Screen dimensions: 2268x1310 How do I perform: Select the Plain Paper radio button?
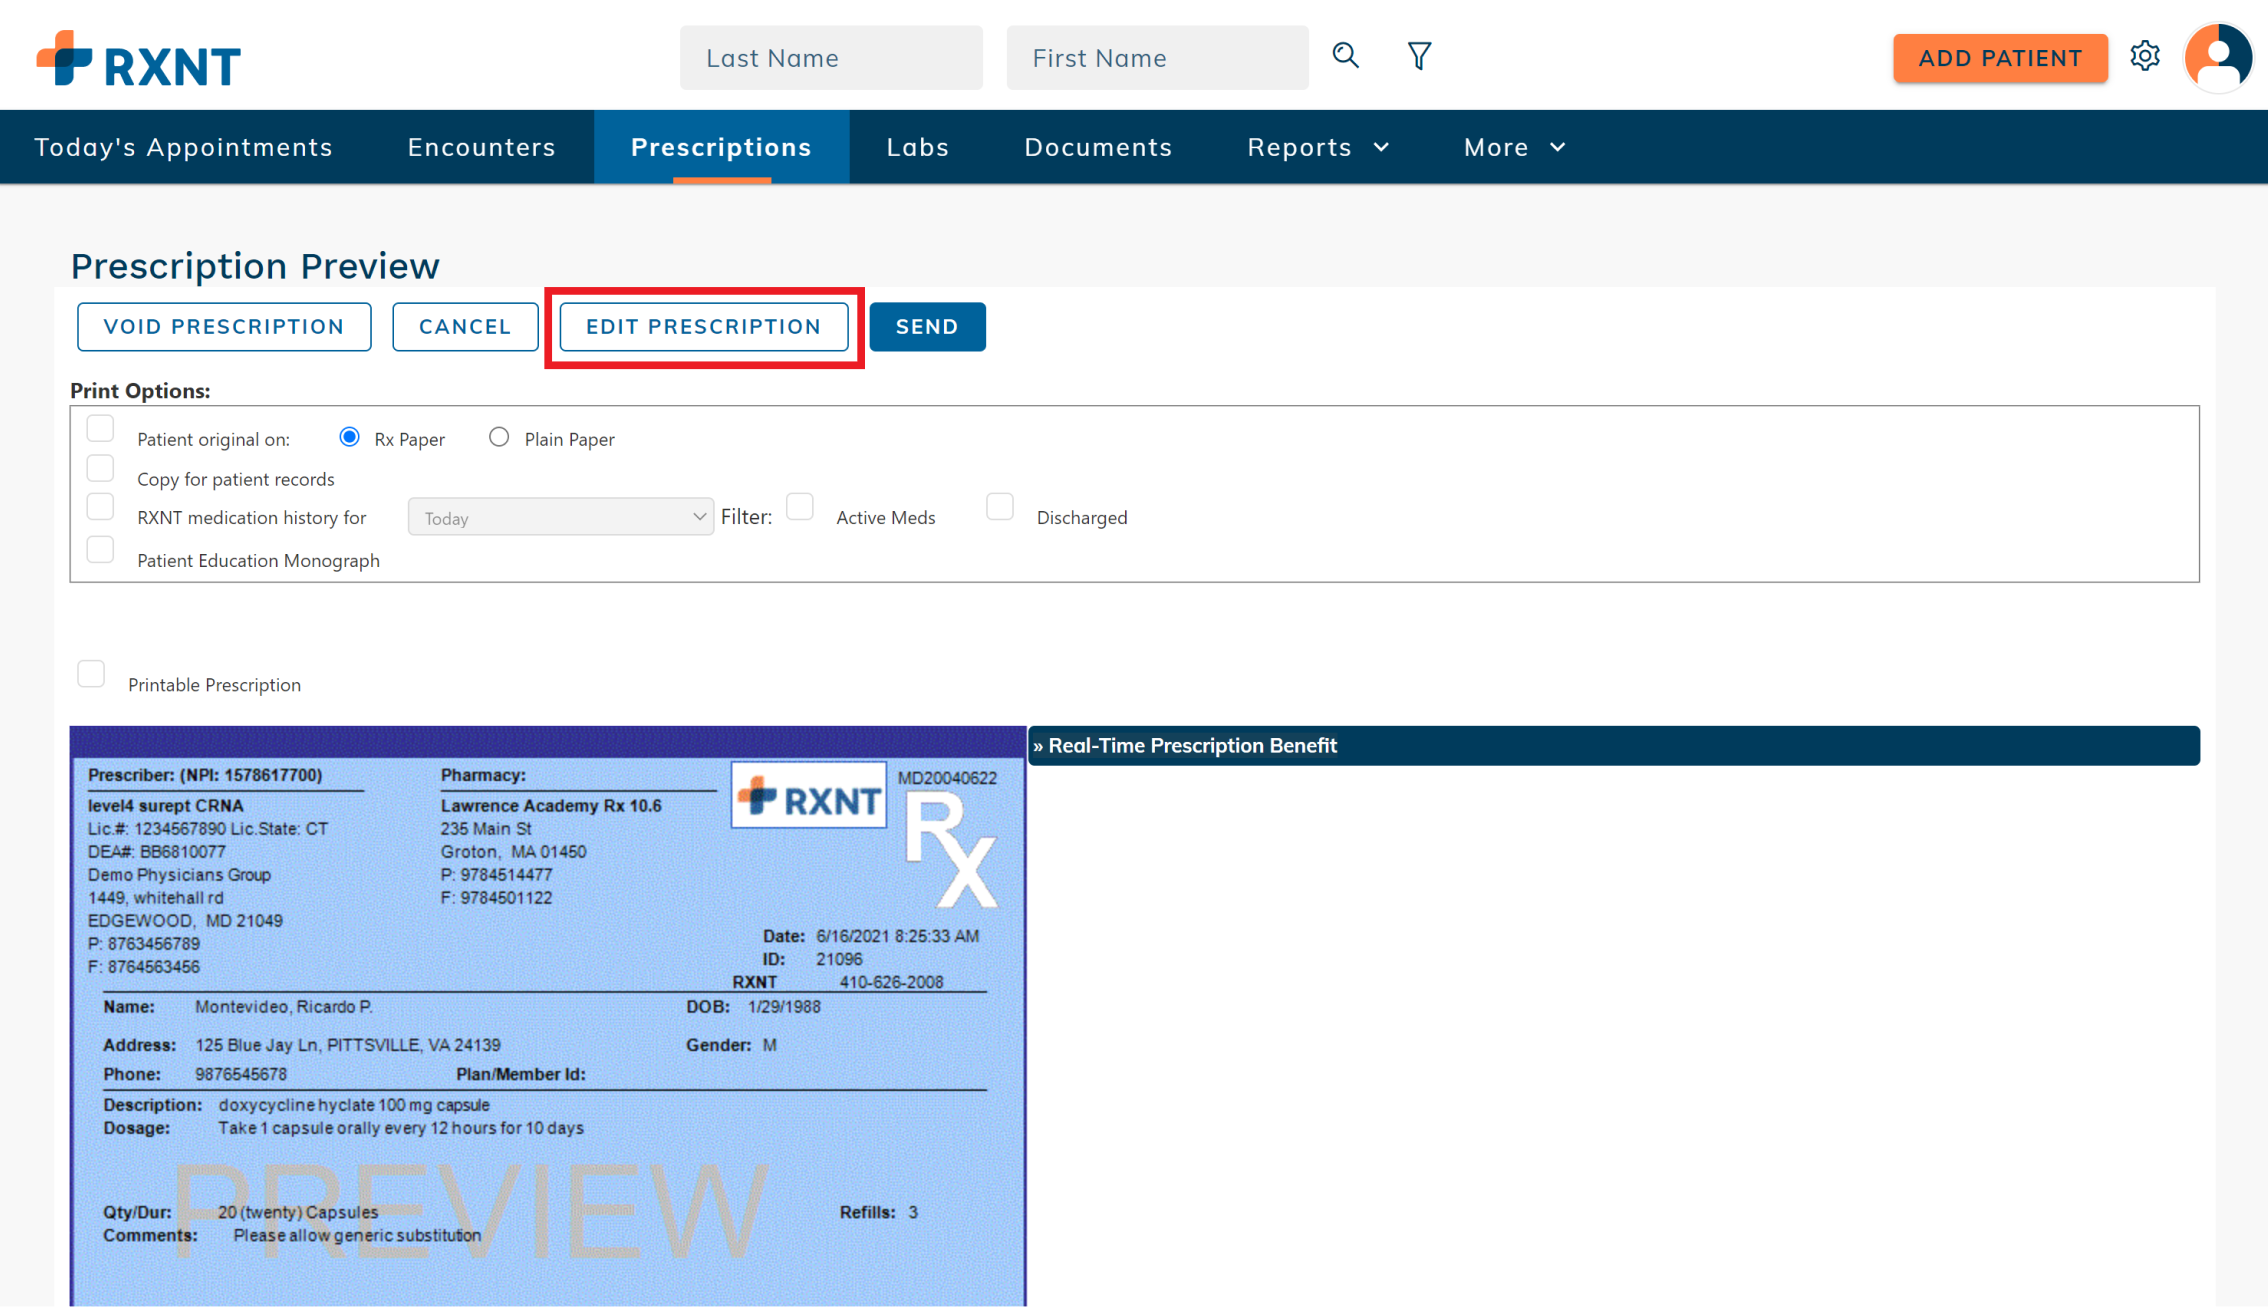tap(499, 437)
